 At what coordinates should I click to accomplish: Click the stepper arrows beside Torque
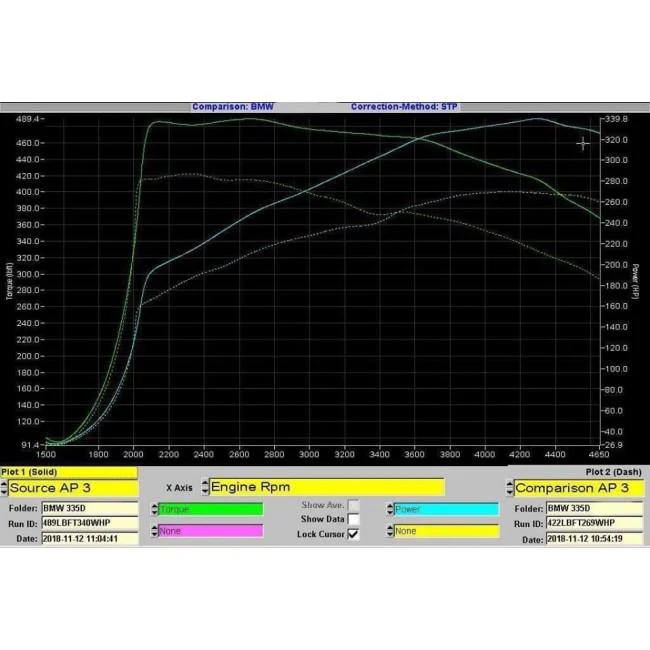click(x=153, y=509)
